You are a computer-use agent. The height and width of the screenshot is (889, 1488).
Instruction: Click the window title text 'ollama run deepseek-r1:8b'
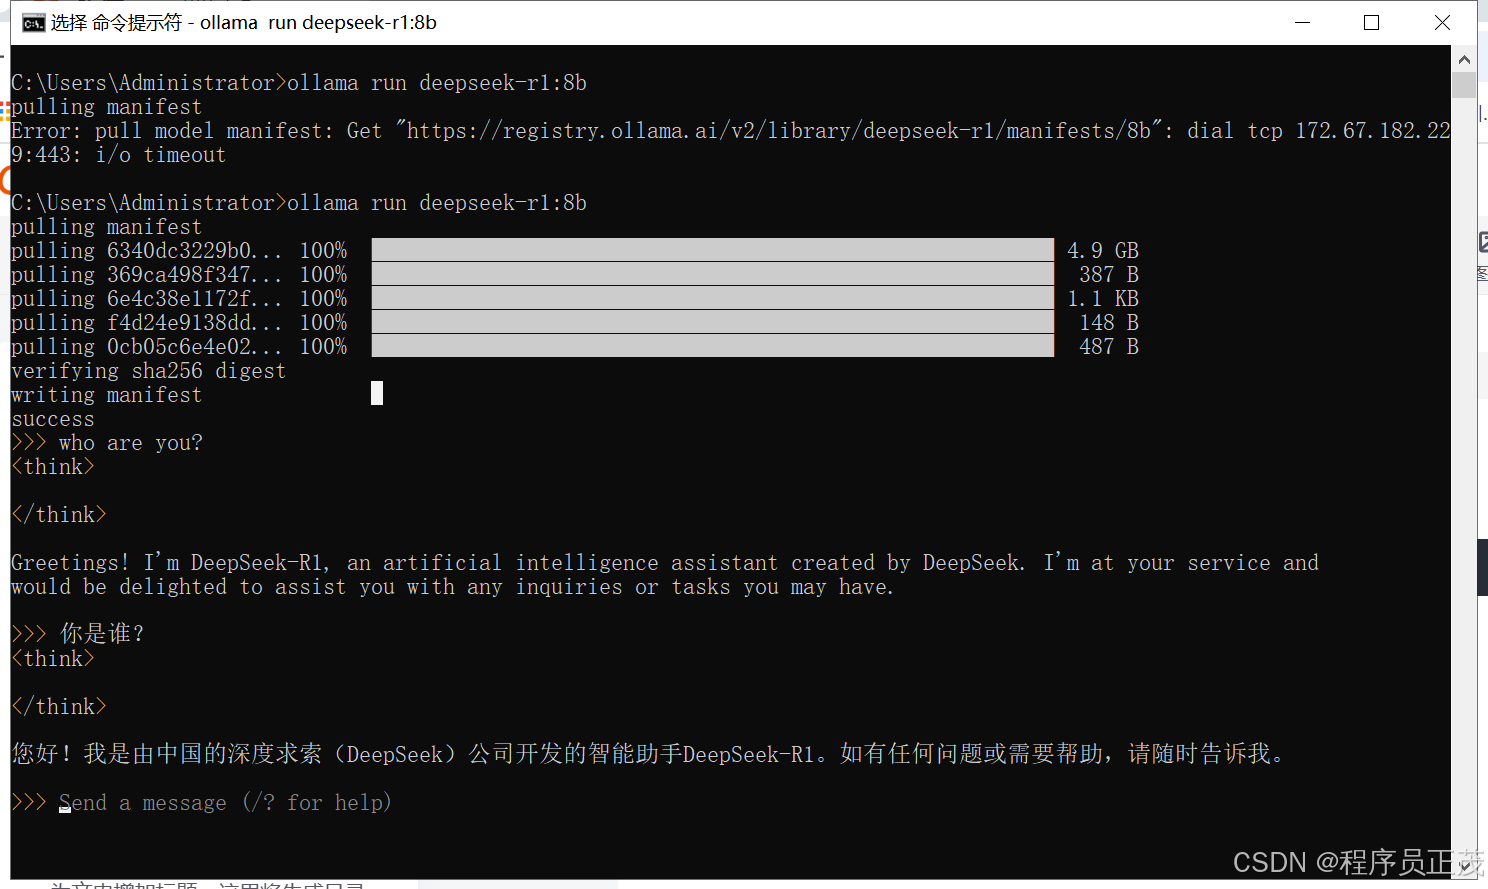[x=318, y=23]
